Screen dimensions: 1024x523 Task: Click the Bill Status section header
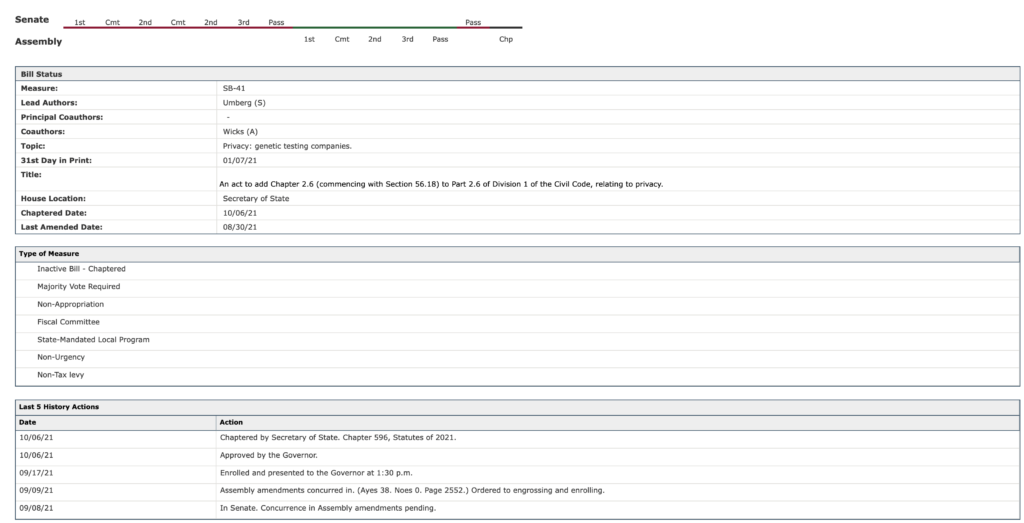tap(42, 75)
